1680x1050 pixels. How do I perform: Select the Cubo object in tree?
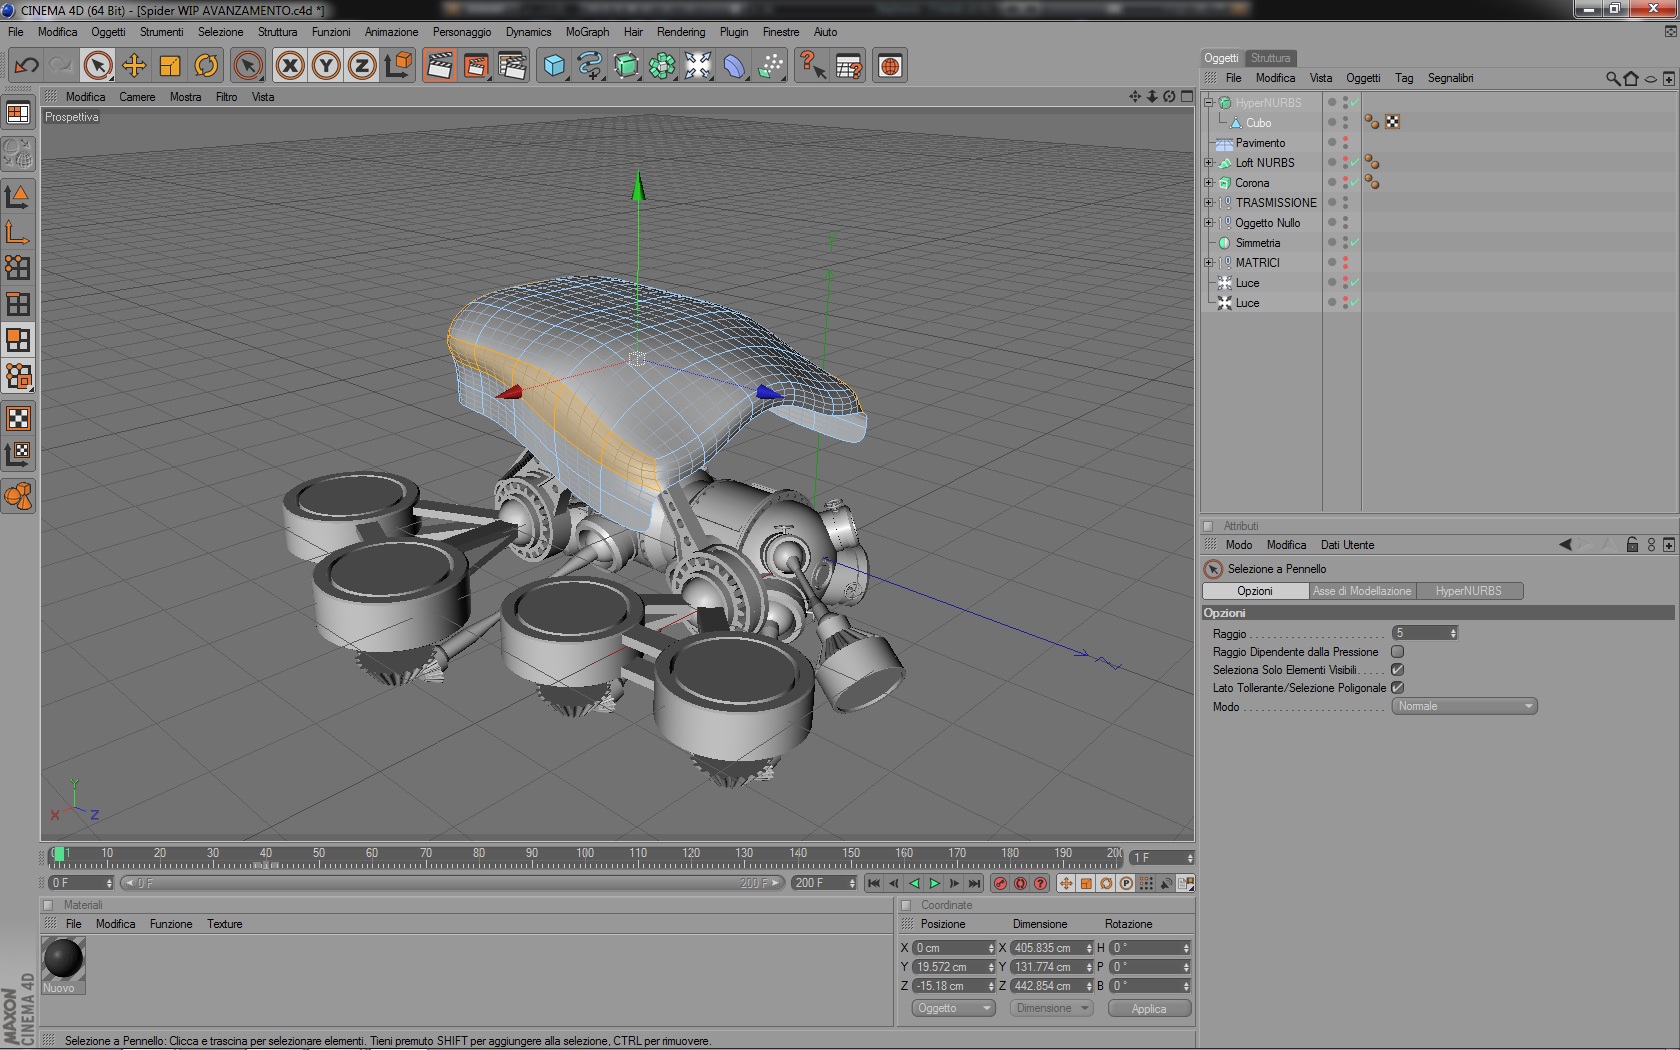pyautogui.click(x=1258, y=123)
